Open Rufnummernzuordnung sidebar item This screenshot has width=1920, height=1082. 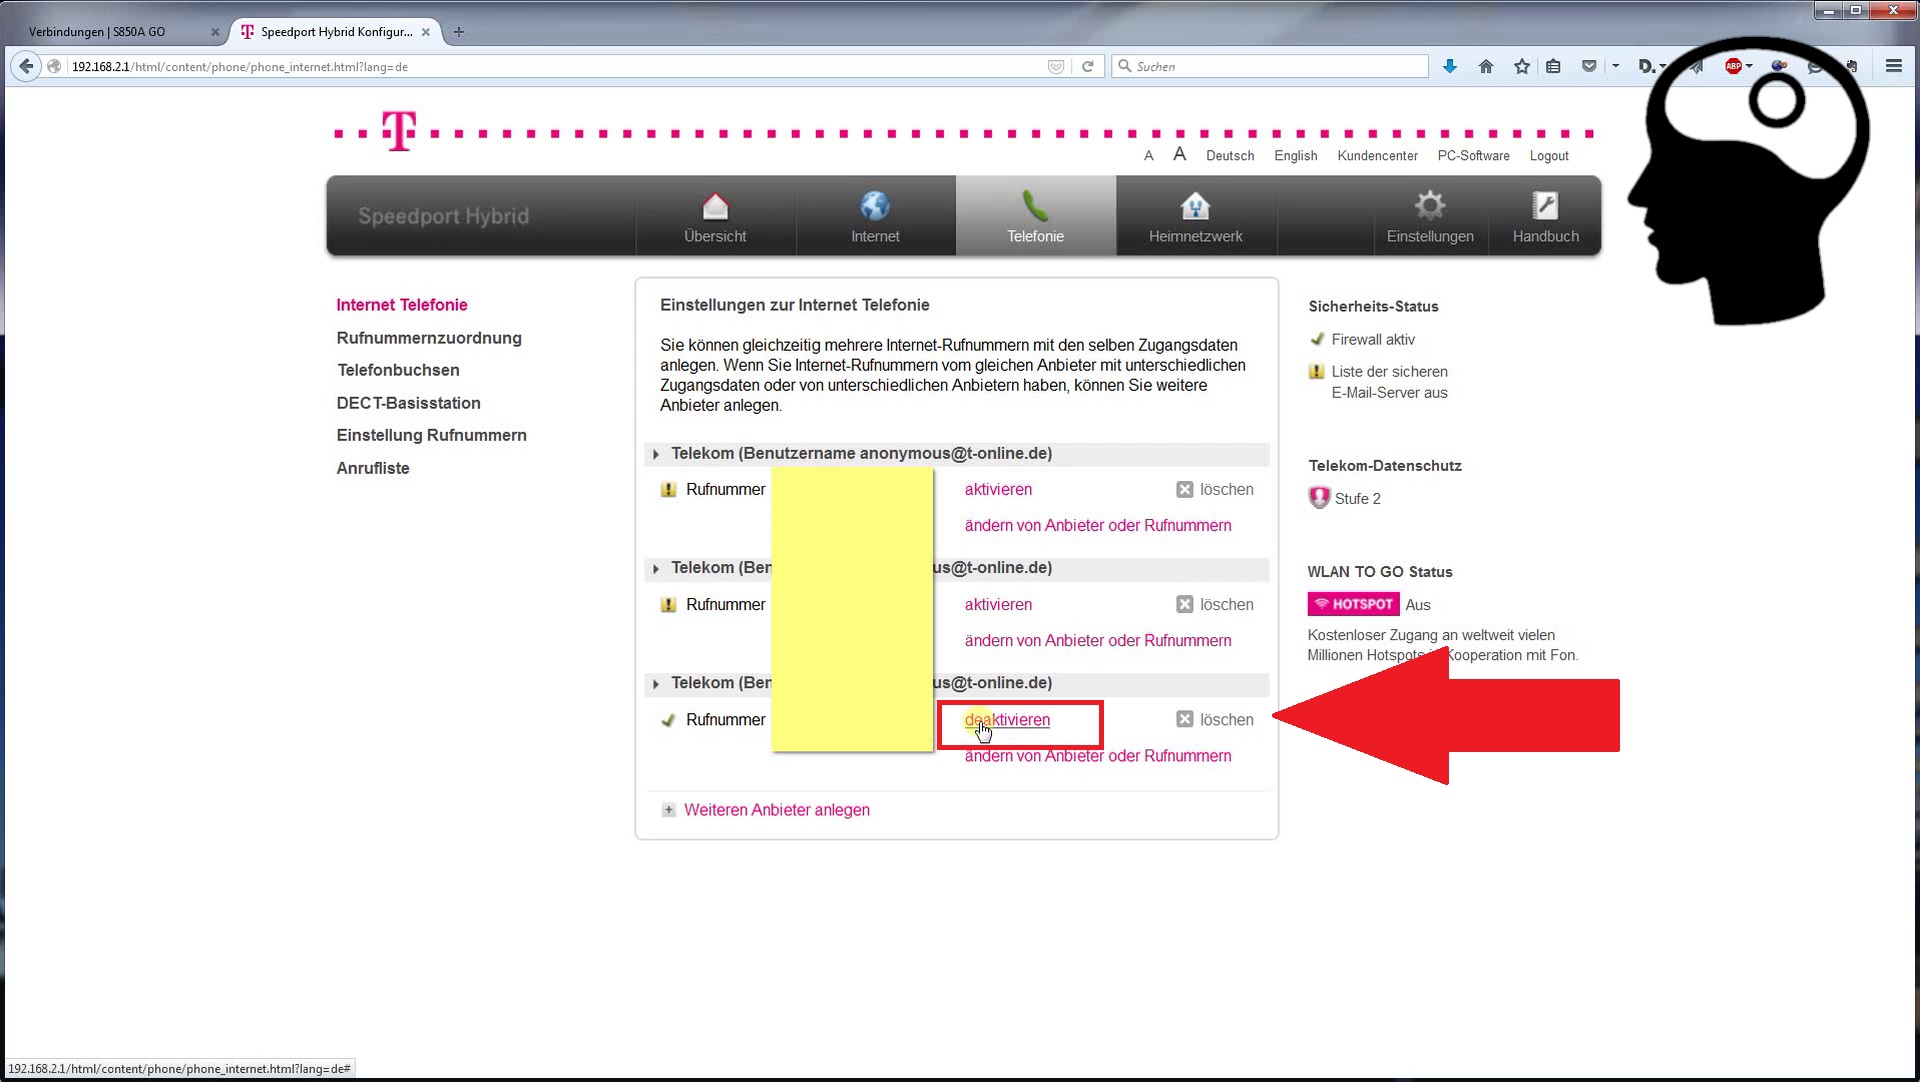pos(429,338)
